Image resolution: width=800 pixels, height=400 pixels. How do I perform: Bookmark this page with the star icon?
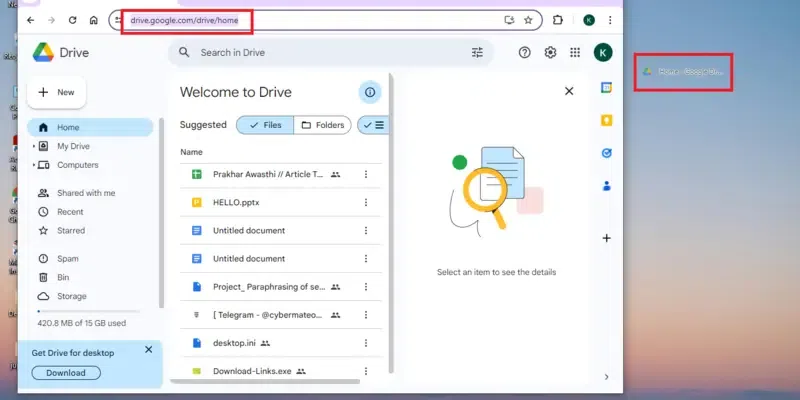[x=528, y=20]
